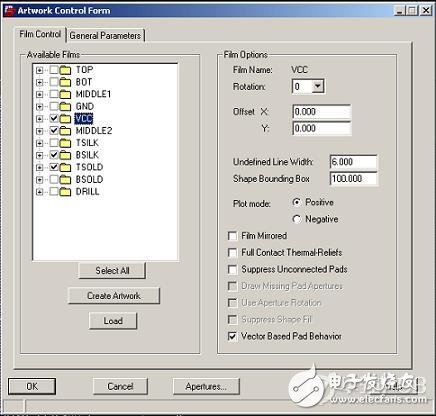Image resolution: width=436 pixels, height=416 pixels.
Task: Click the TSILK folder icon
Action: point(65,143)
